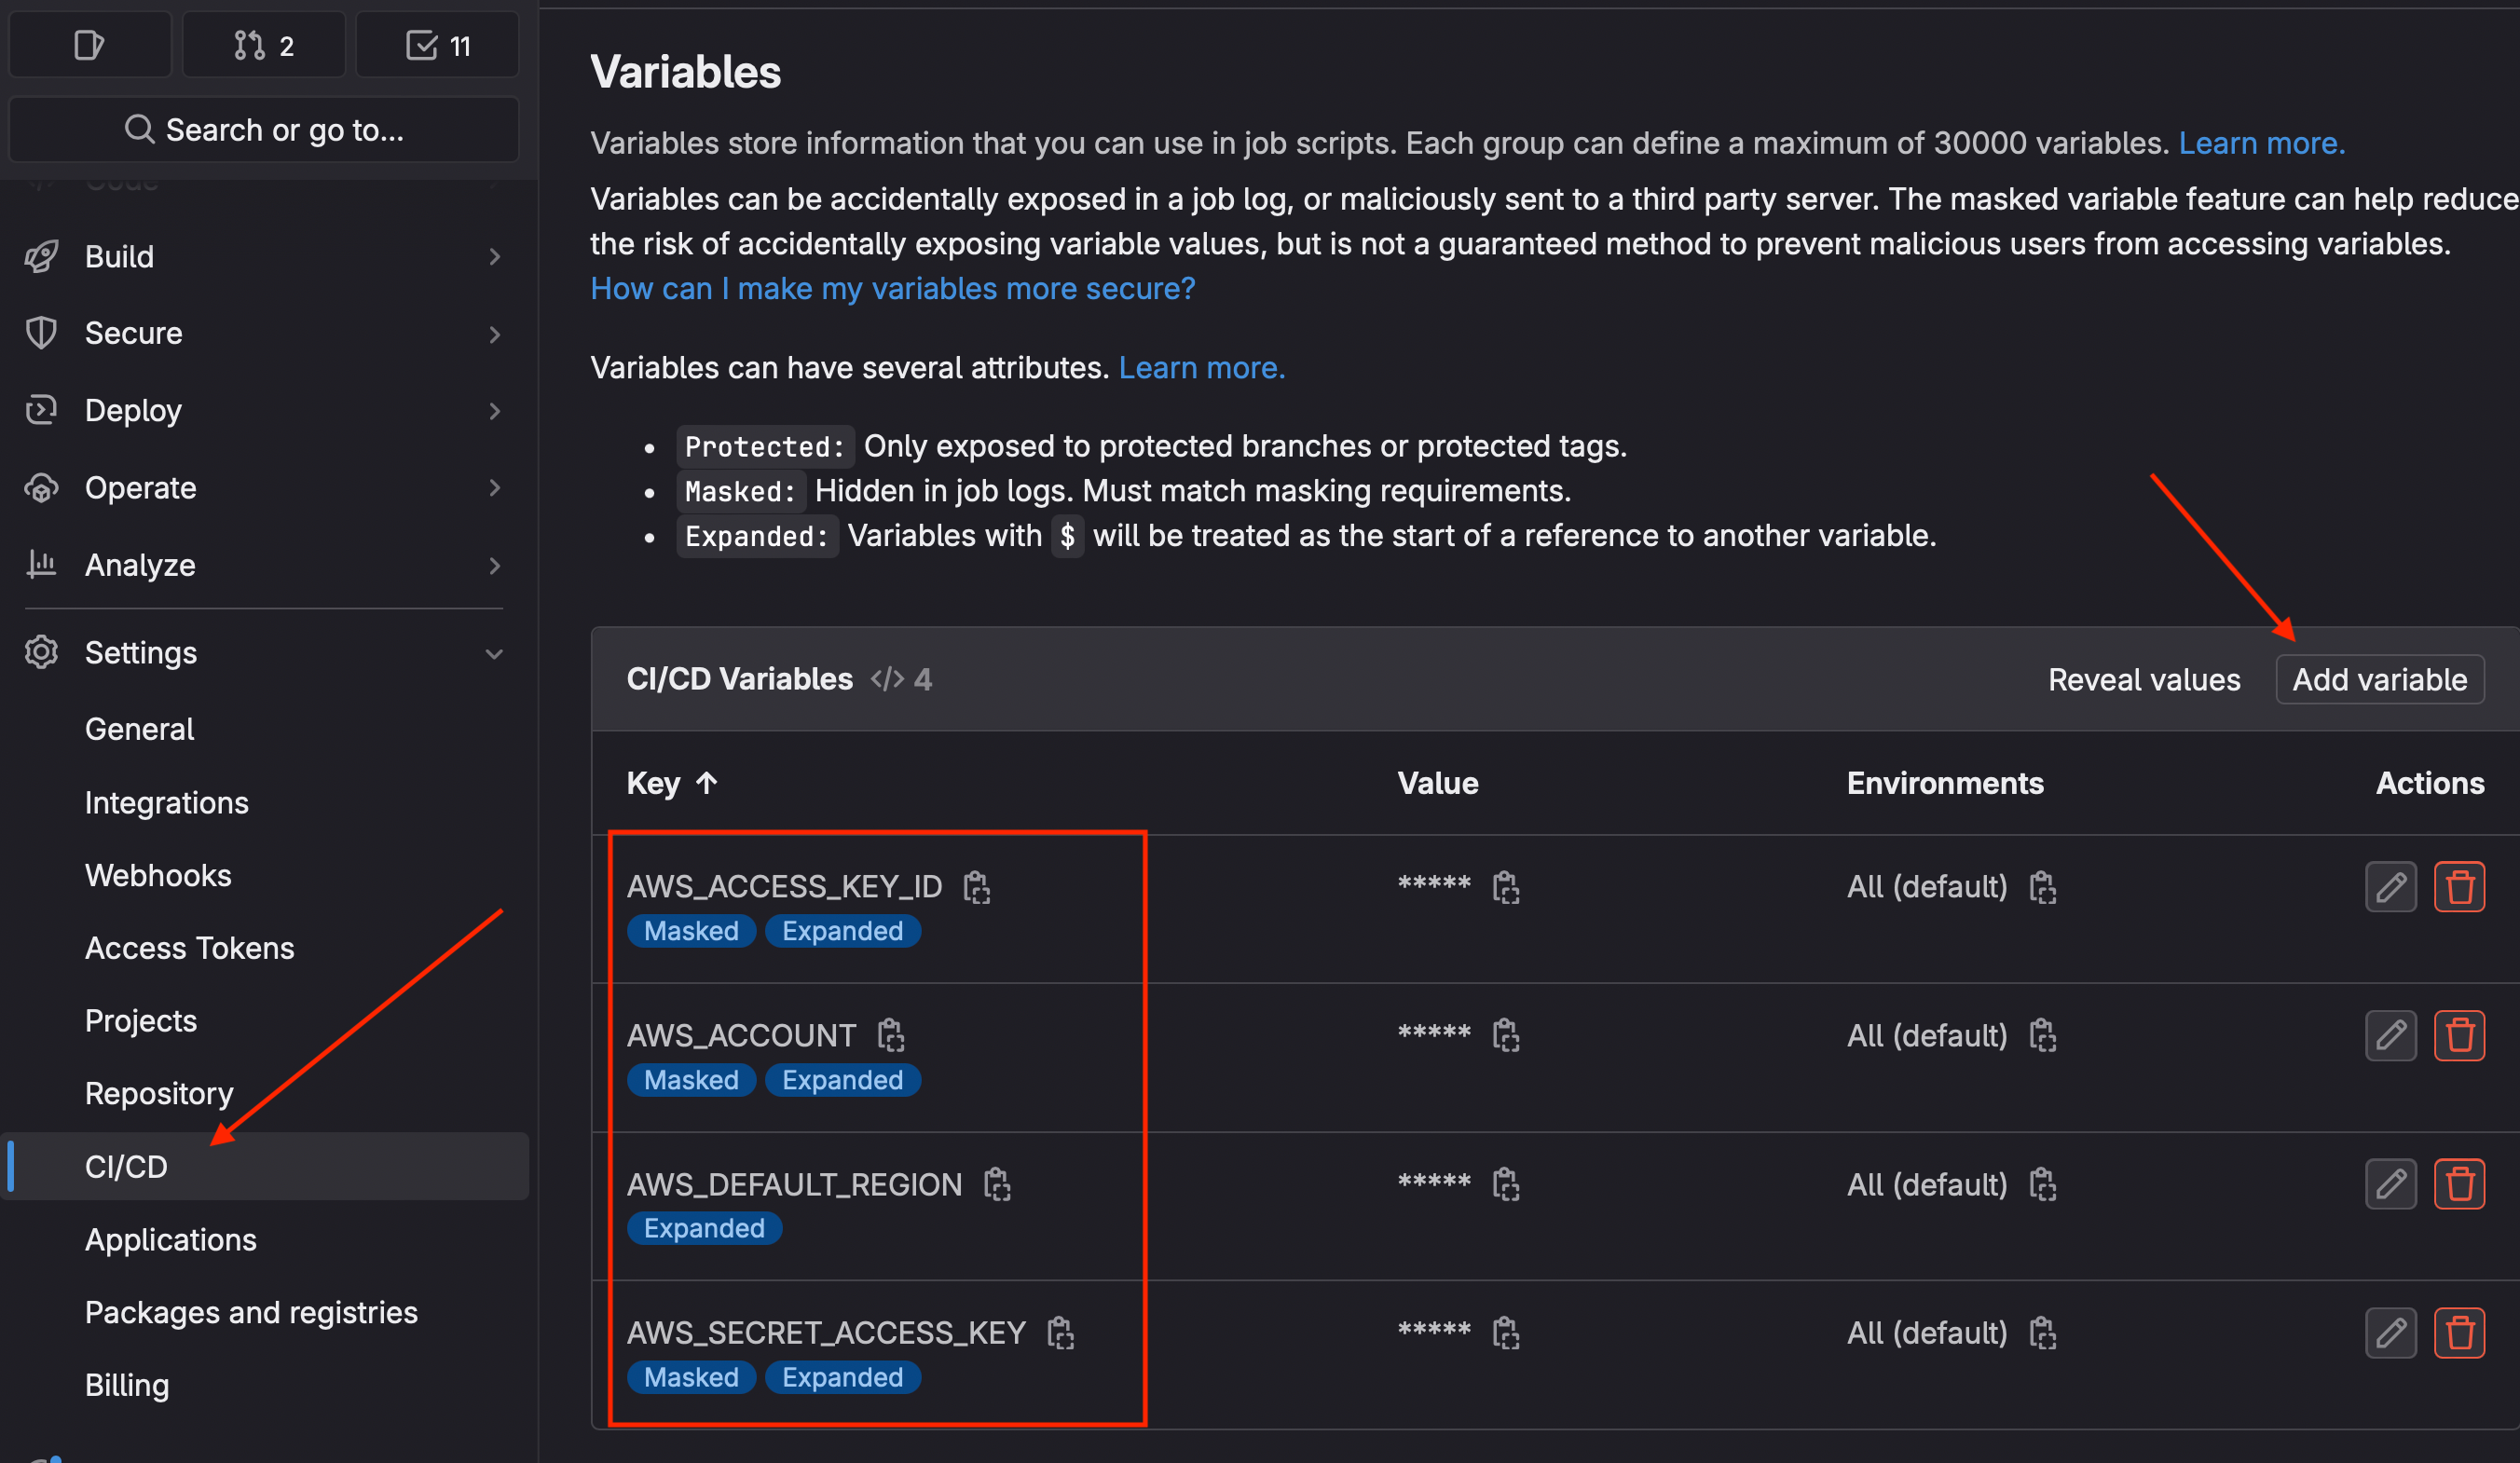Click Add variable button
The height and width of the screenshot is (1463, 2520).
[x=2379, y=680]
